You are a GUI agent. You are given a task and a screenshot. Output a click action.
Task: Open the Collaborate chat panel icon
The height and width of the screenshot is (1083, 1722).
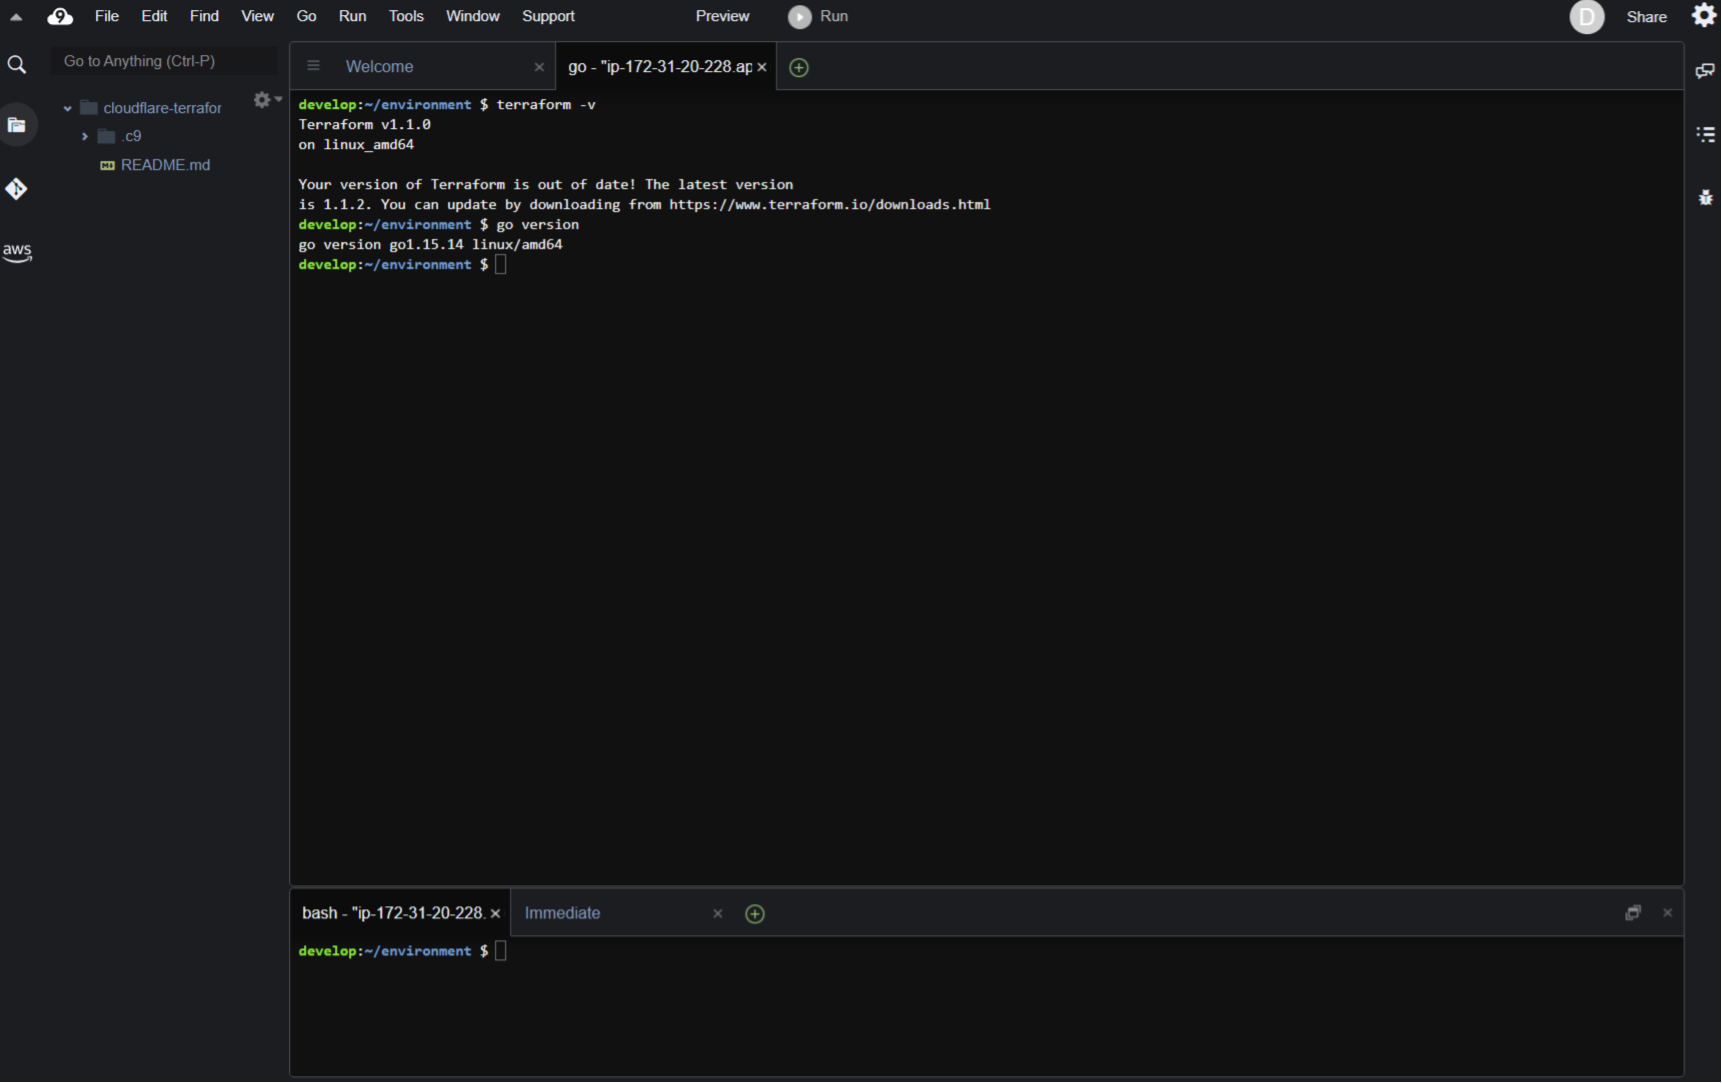click(1705, 71)
